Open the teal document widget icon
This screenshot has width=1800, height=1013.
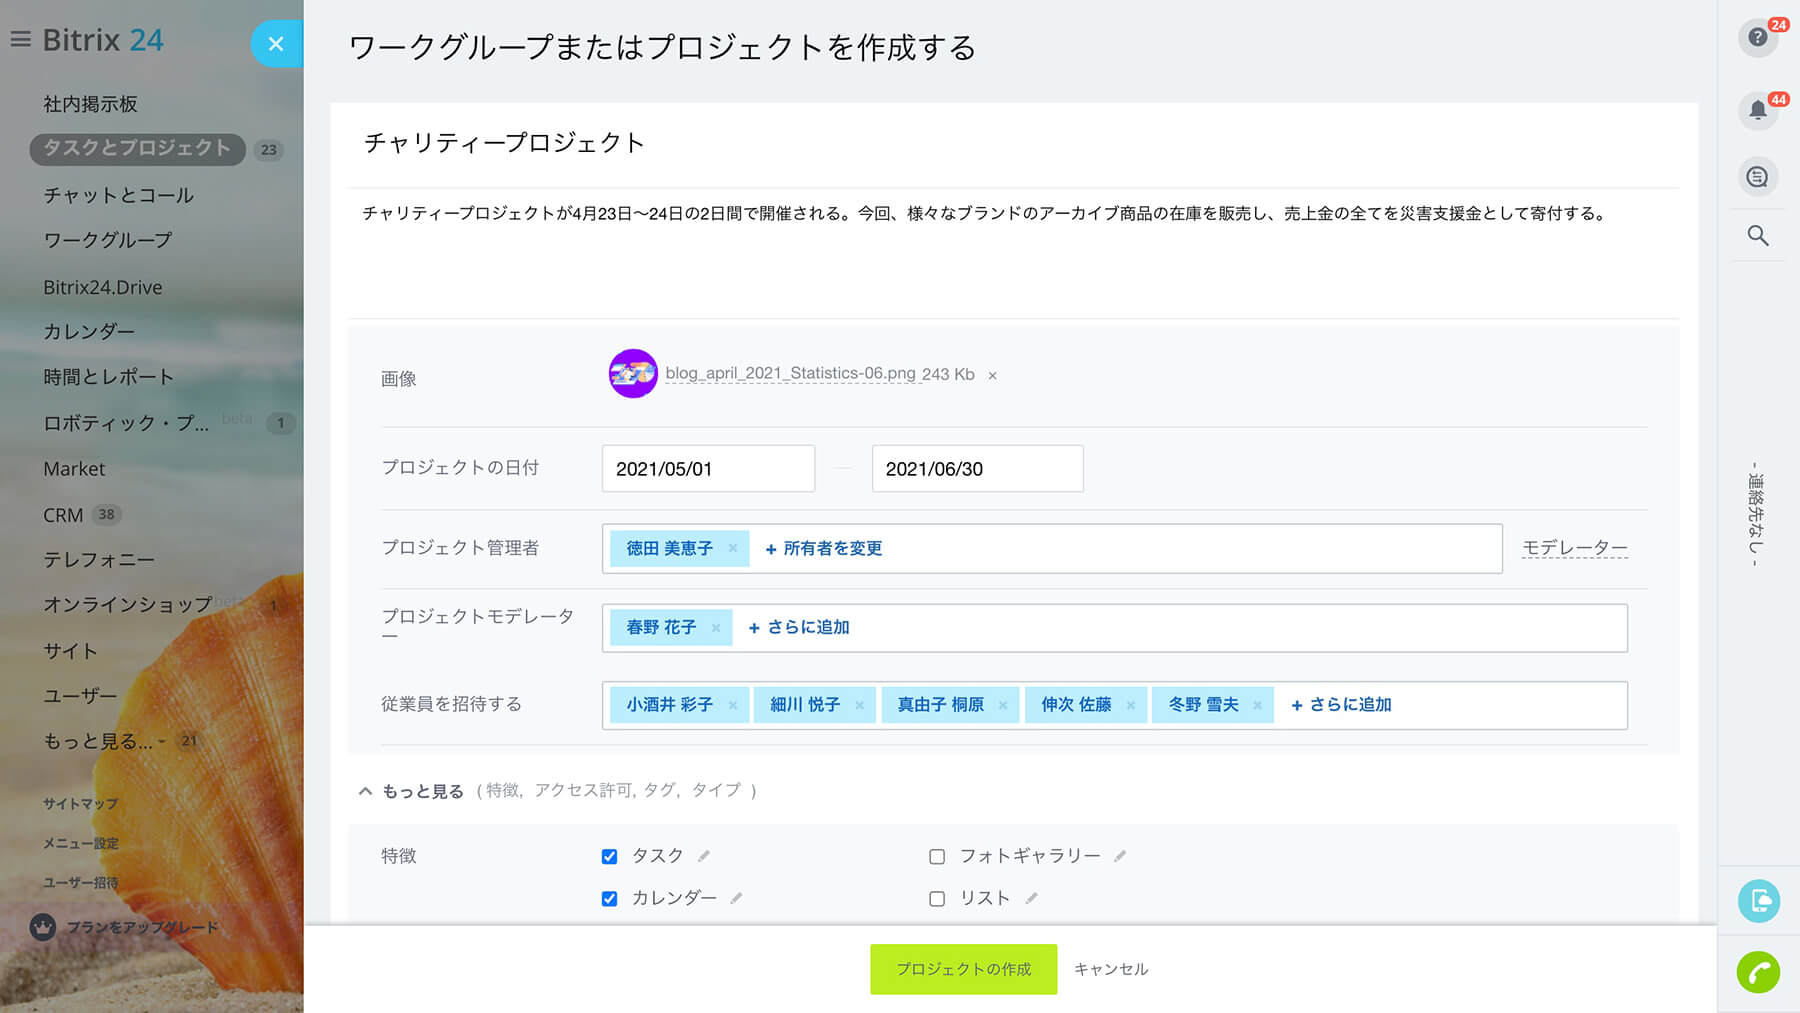(1759, 901)
